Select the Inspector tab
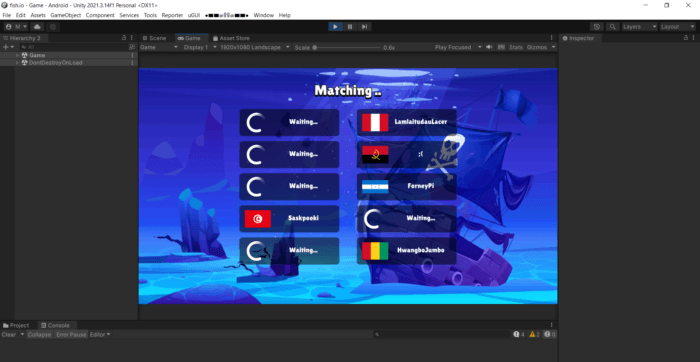This screenshot has height=362, width=700. click(x=579, y=38)
